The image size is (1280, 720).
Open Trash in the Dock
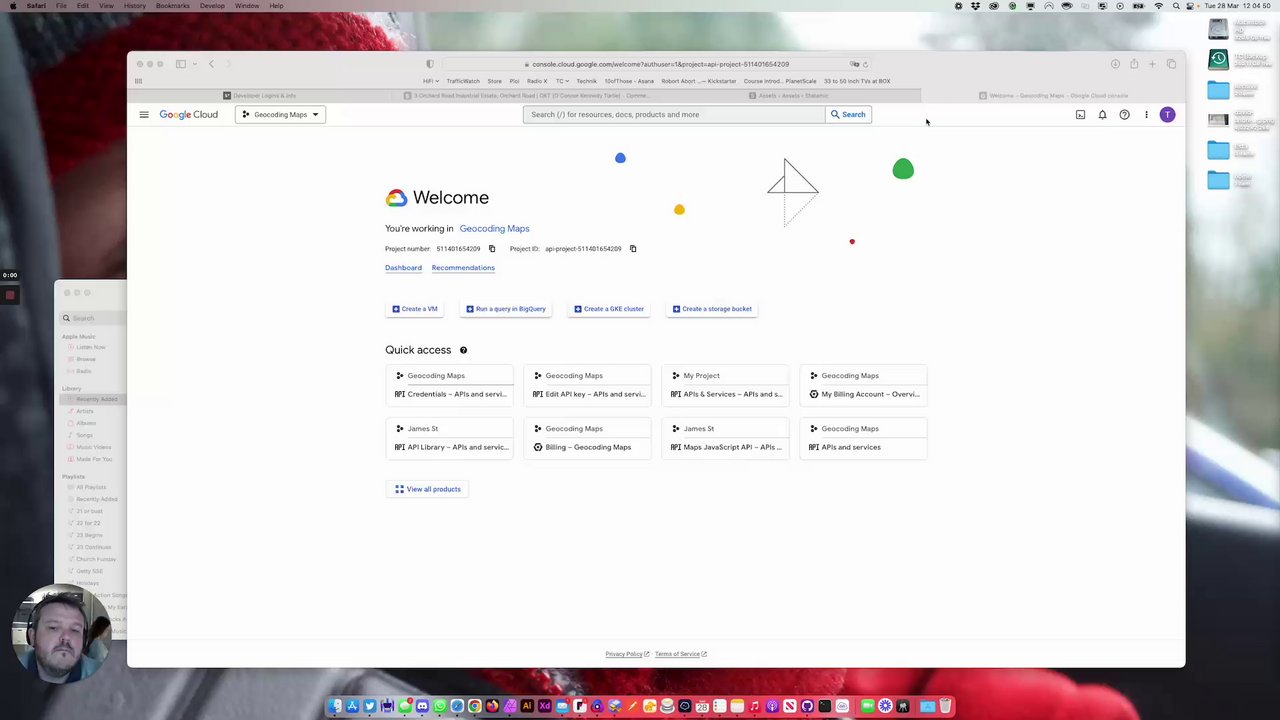[x=945, y=707]
